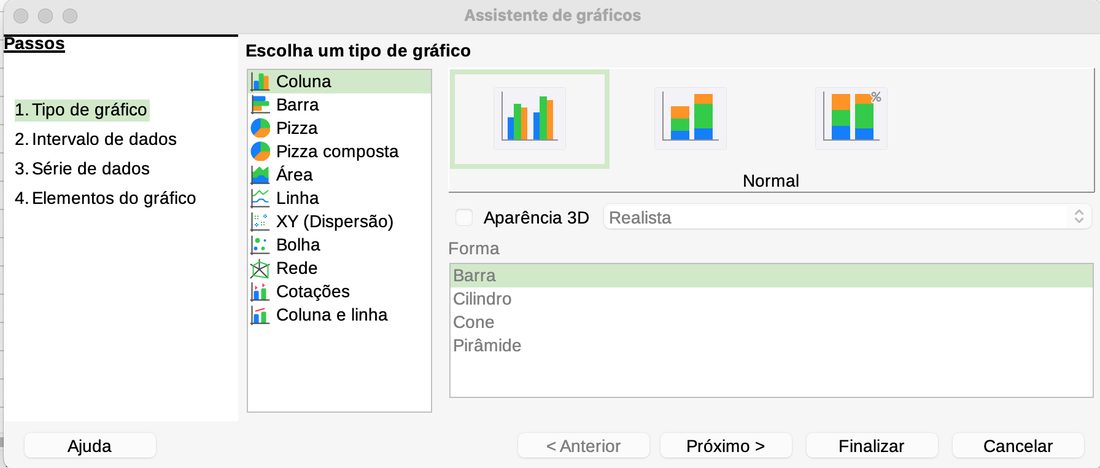This screenshot has height=468, width=1100.
Task: Select the Cotações chart type icon
Action: (x=260, y=291)
